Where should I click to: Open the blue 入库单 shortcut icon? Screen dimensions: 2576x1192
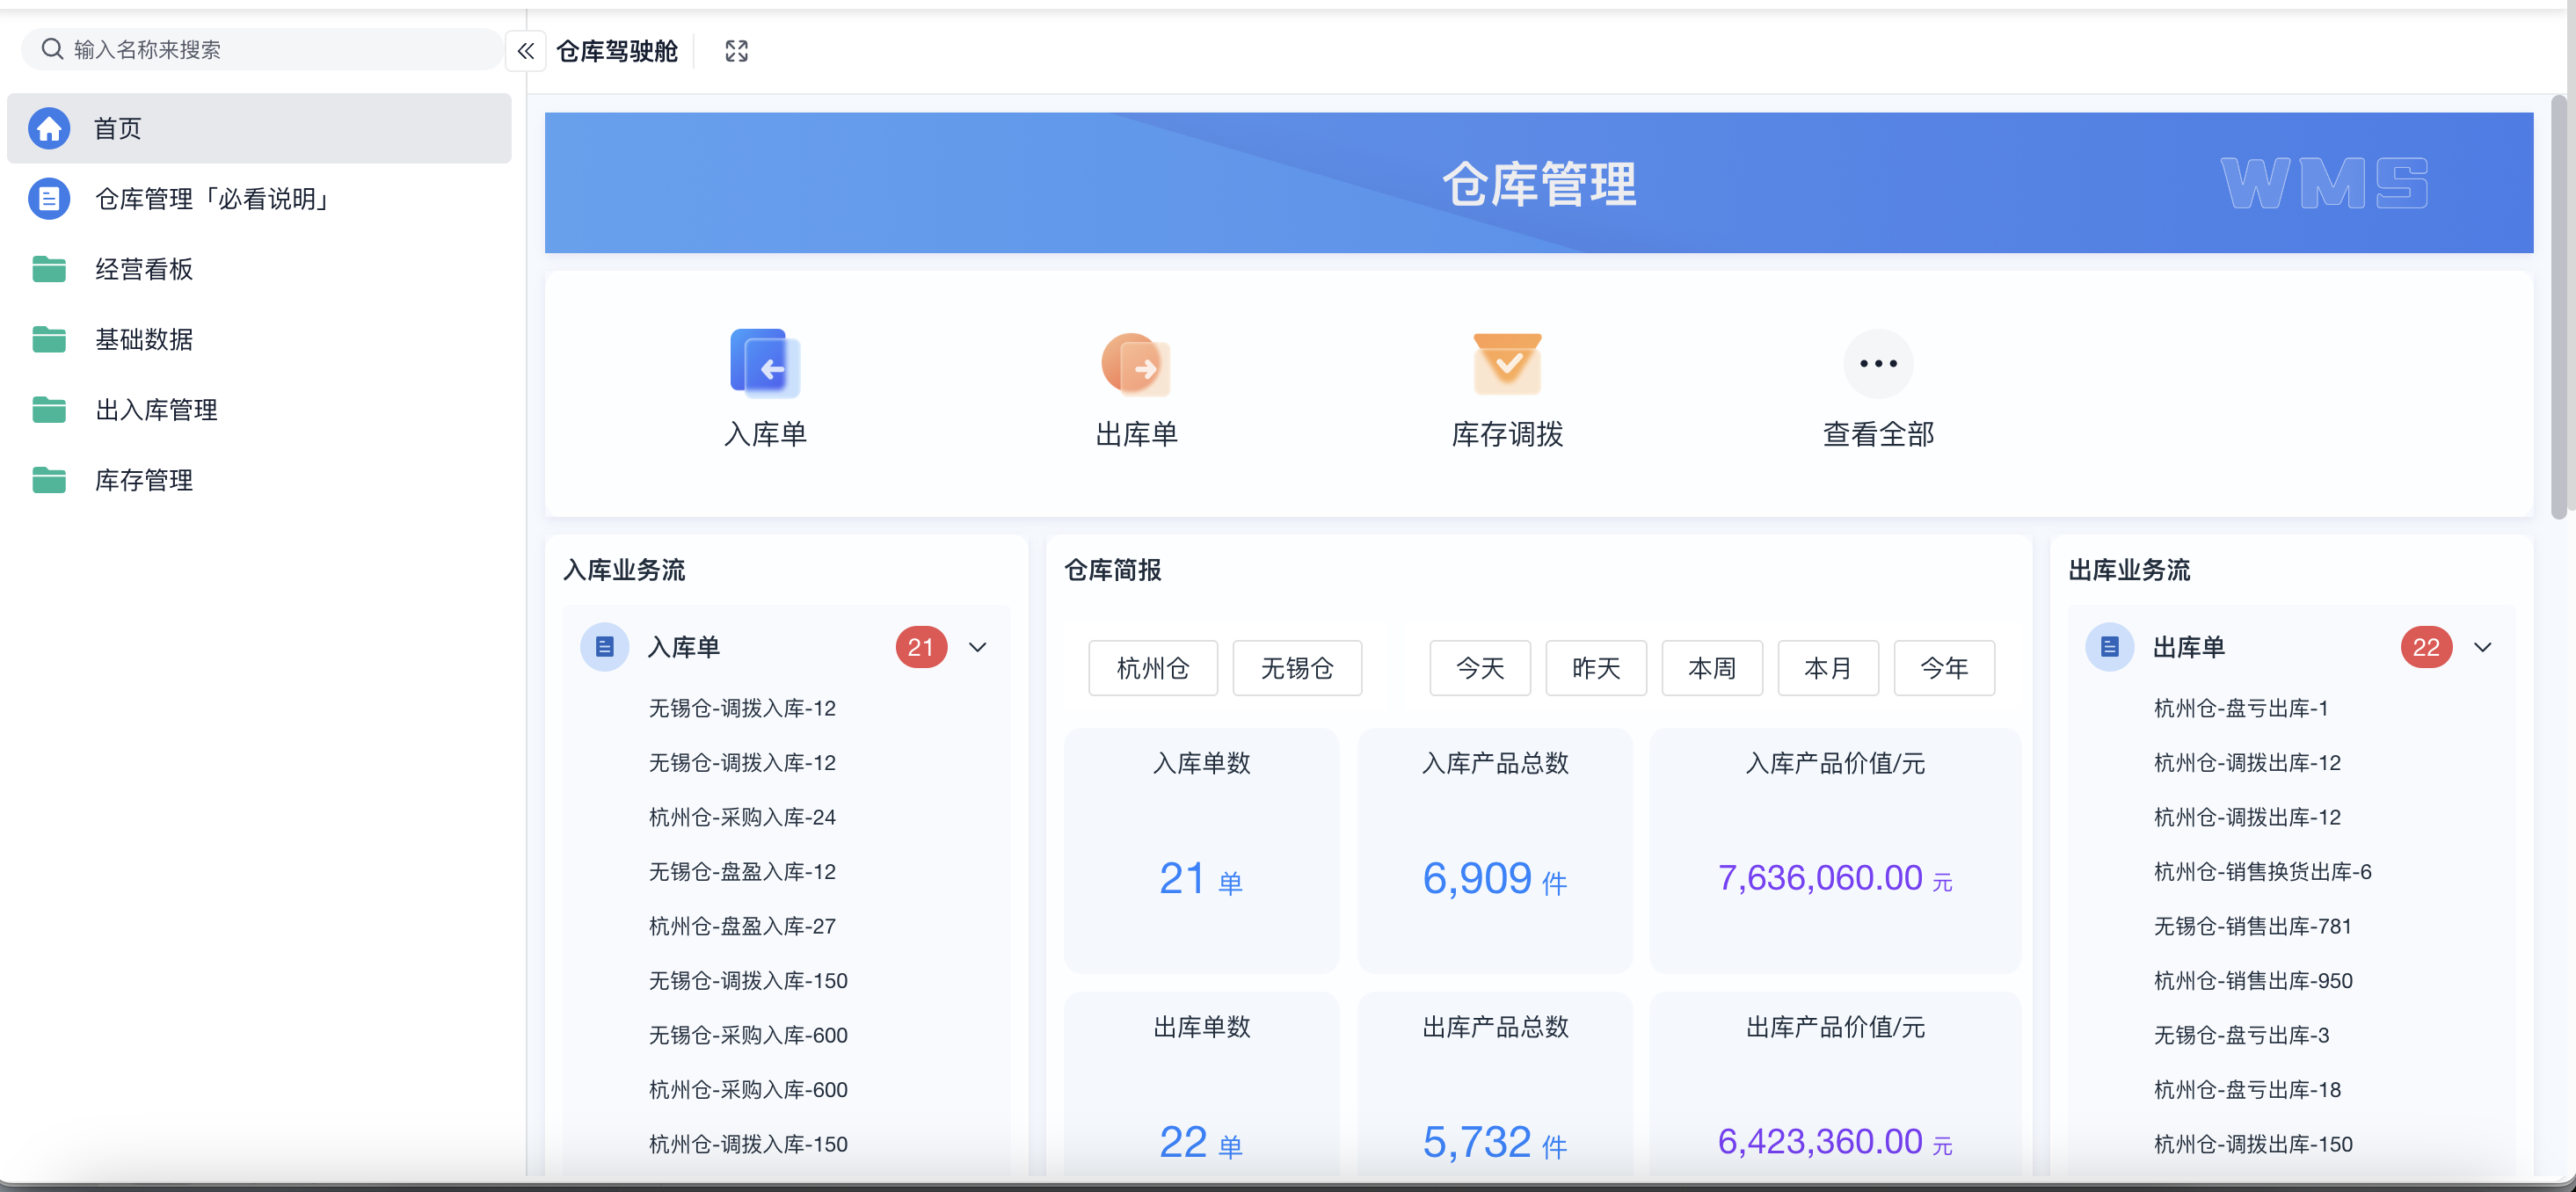click(x=765, y=363)
